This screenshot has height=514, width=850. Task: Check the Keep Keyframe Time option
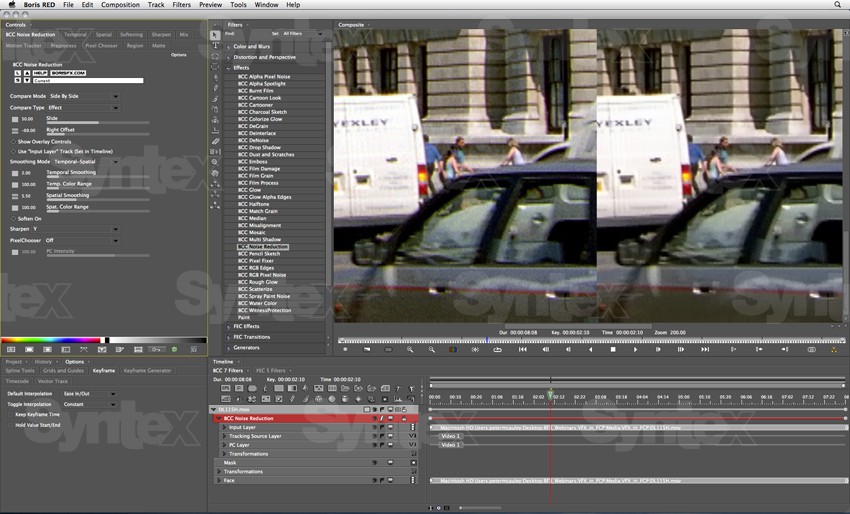coord(11,414)
